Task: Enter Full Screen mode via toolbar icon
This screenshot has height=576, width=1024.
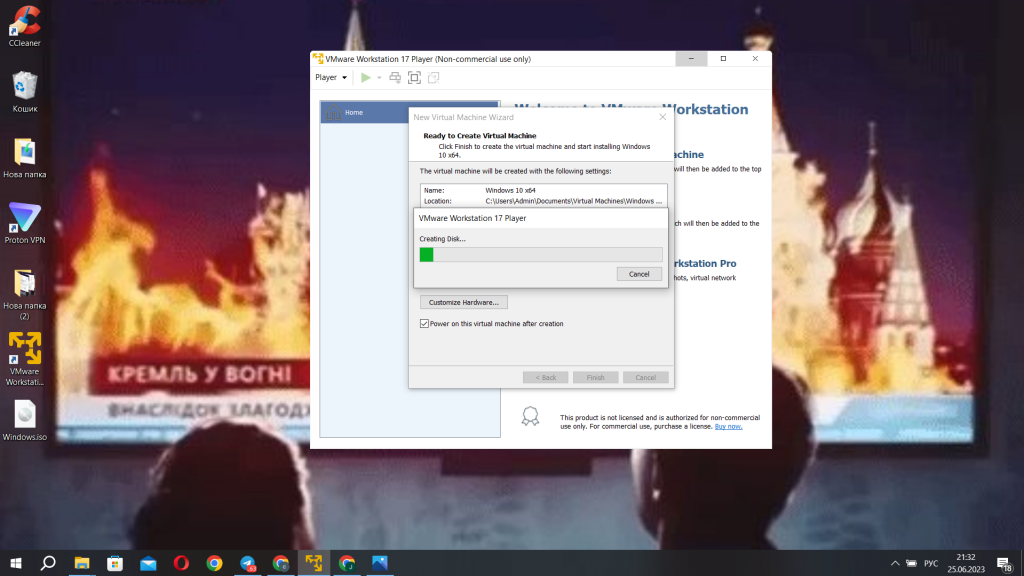Action: (414, 77)
